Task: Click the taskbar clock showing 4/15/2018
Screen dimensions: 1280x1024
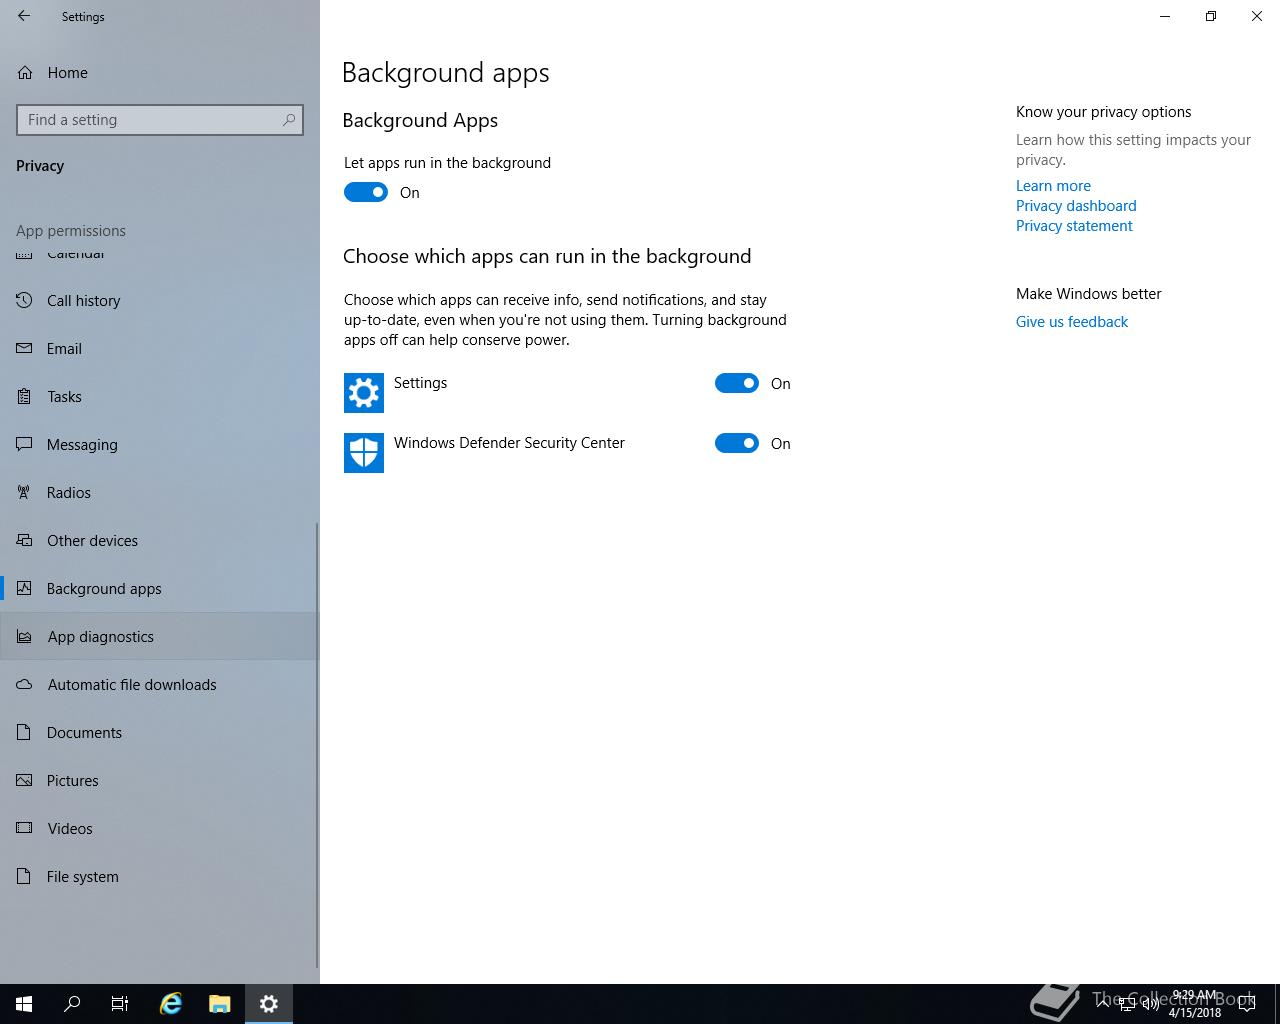Action: click(1194, 1004)
